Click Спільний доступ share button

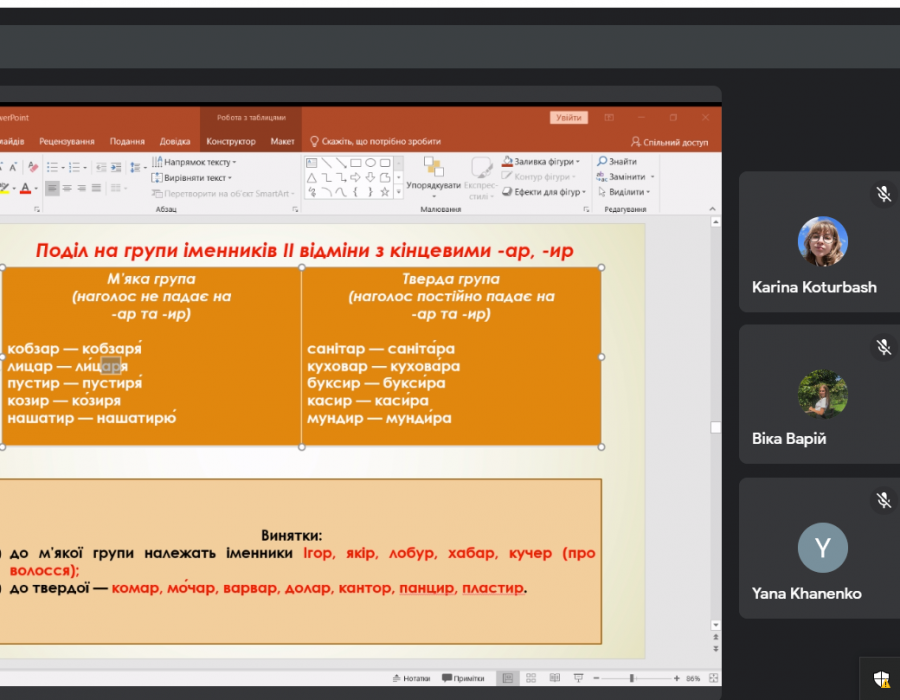[669, 142]
